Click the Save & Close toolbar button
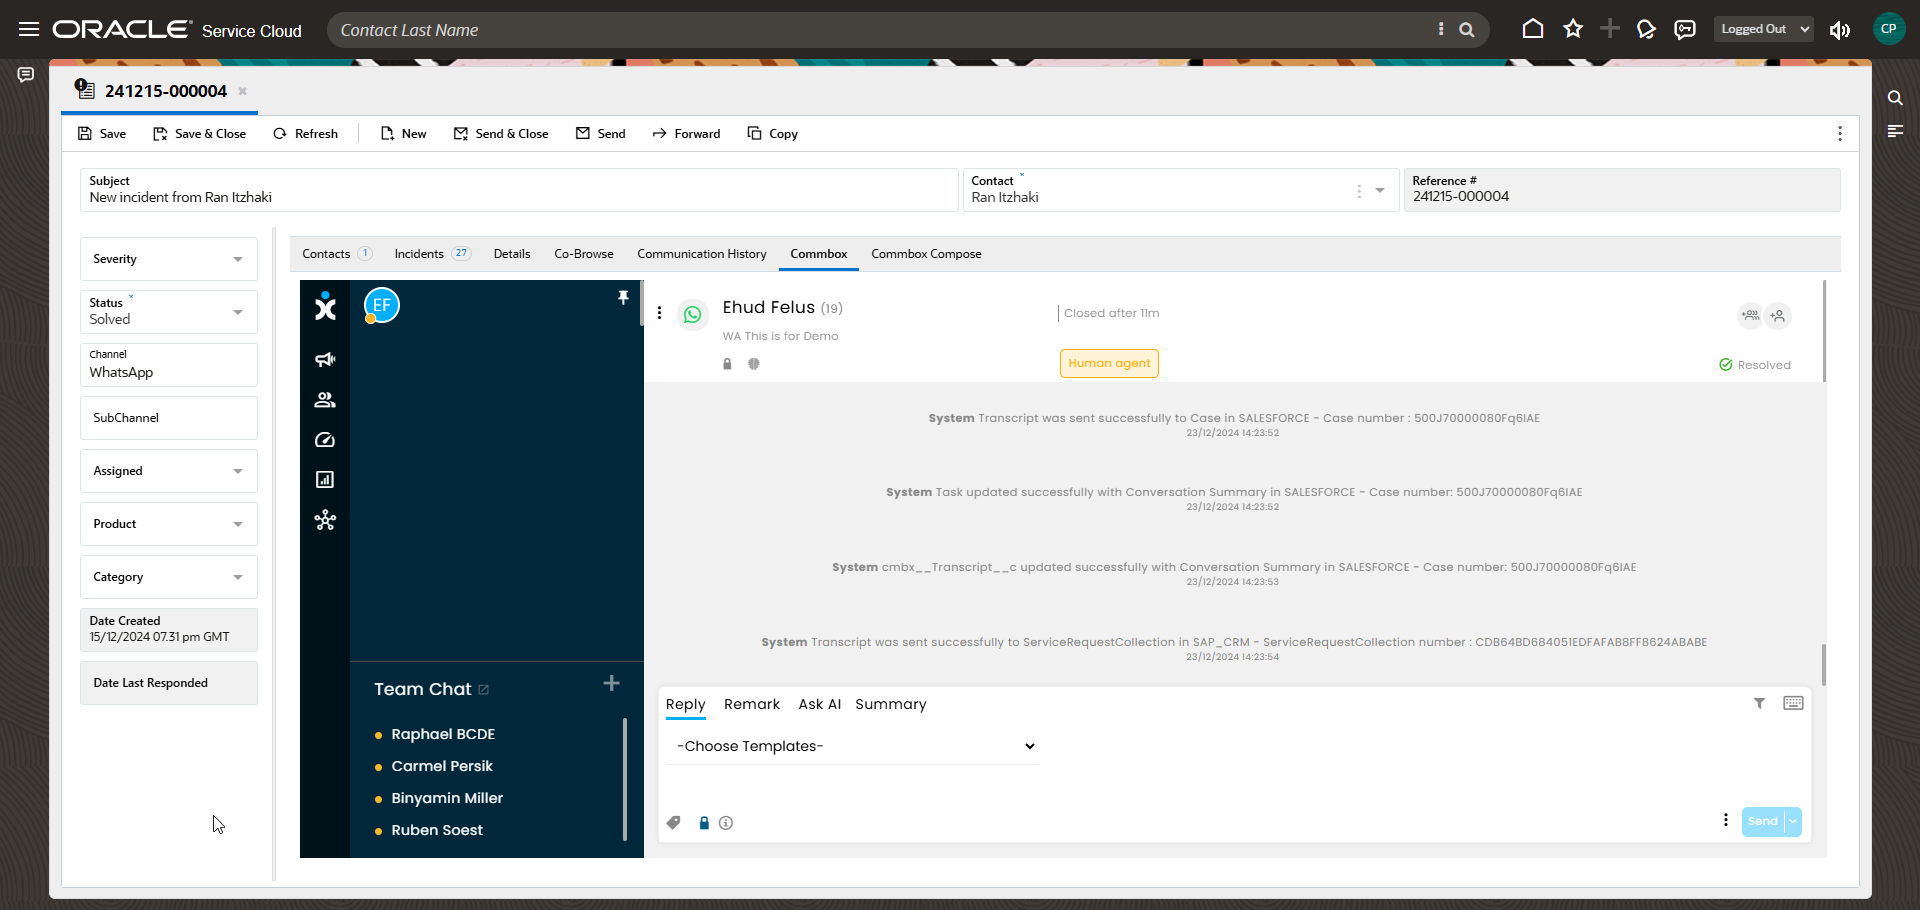The image size is (1920, 910). tap(199, 134)
